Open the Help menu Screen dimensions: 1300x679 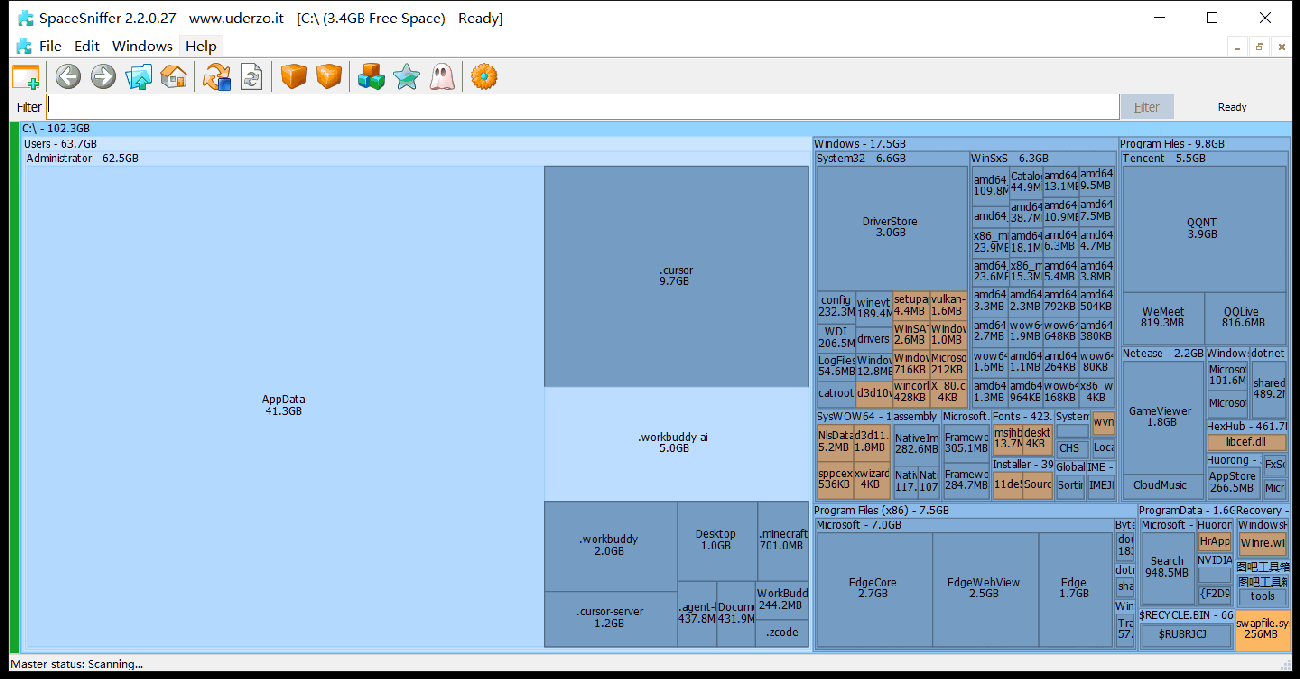click(201, 46)
